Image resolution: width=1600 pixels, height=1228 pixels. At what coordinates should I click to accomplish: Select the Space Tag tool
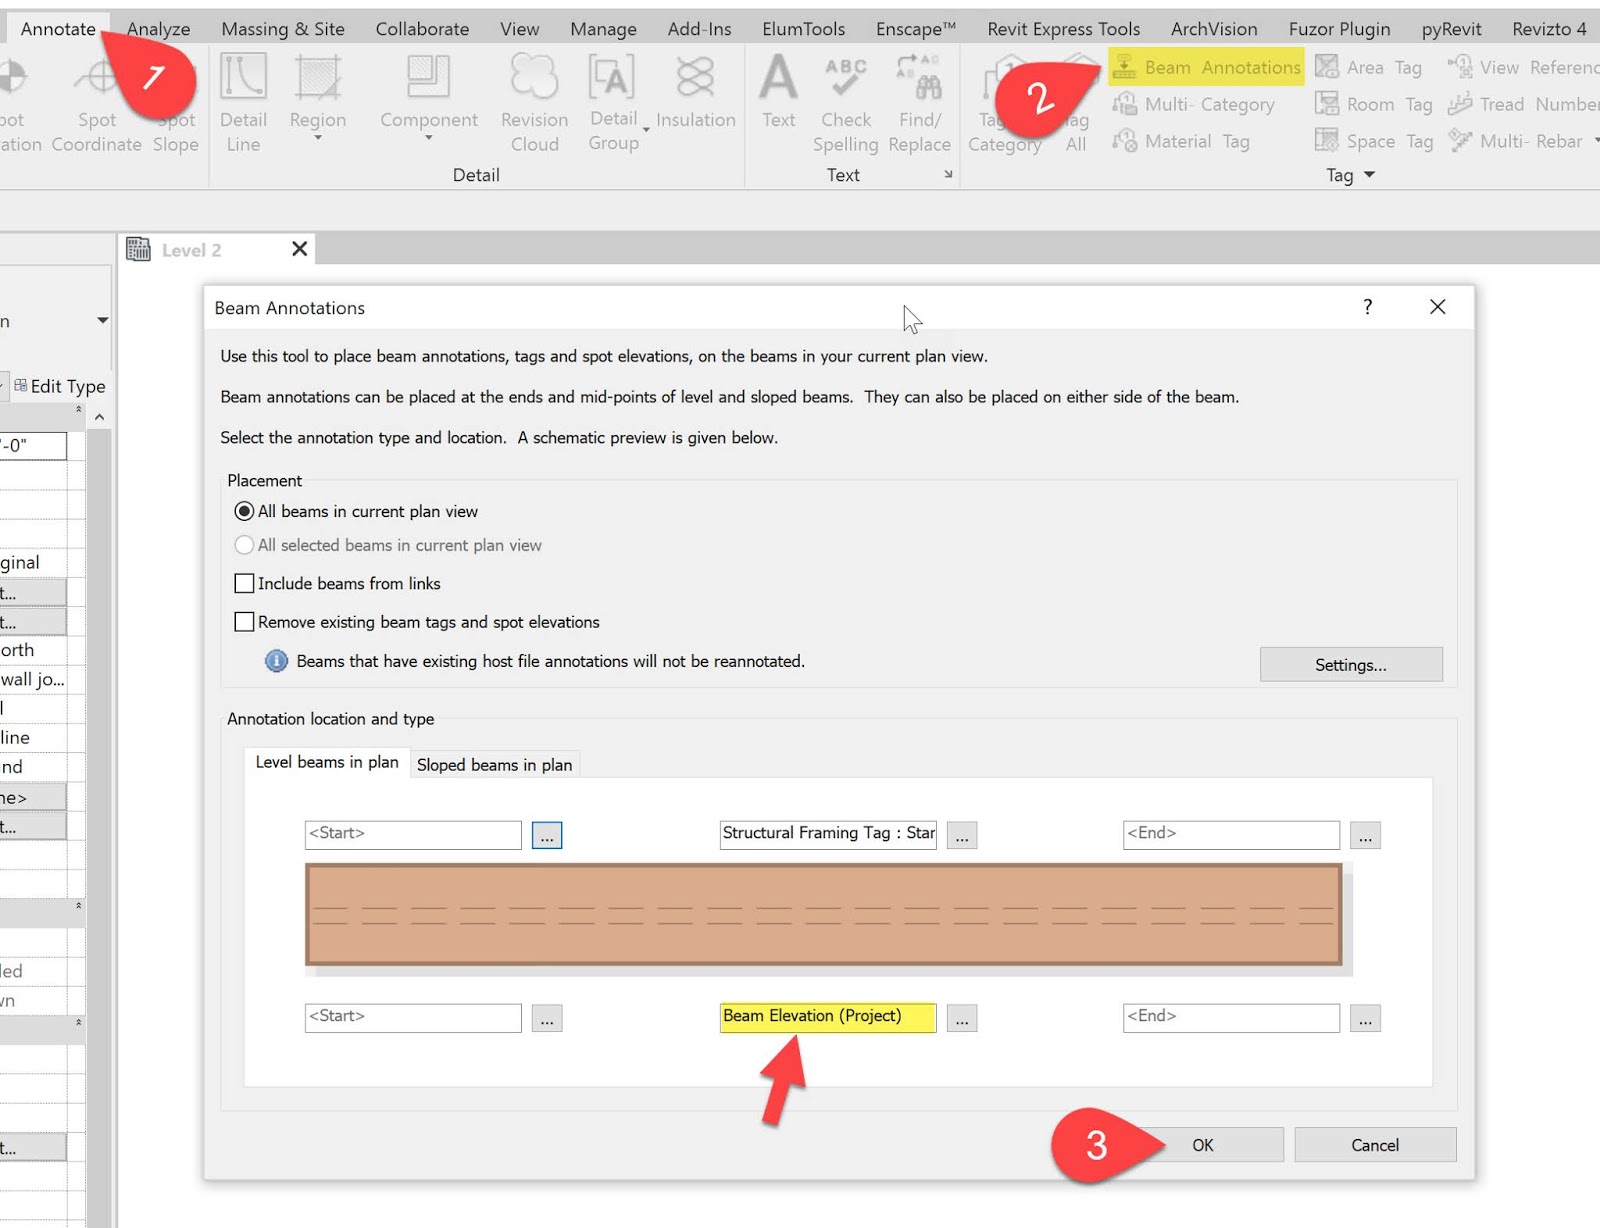1373,141
